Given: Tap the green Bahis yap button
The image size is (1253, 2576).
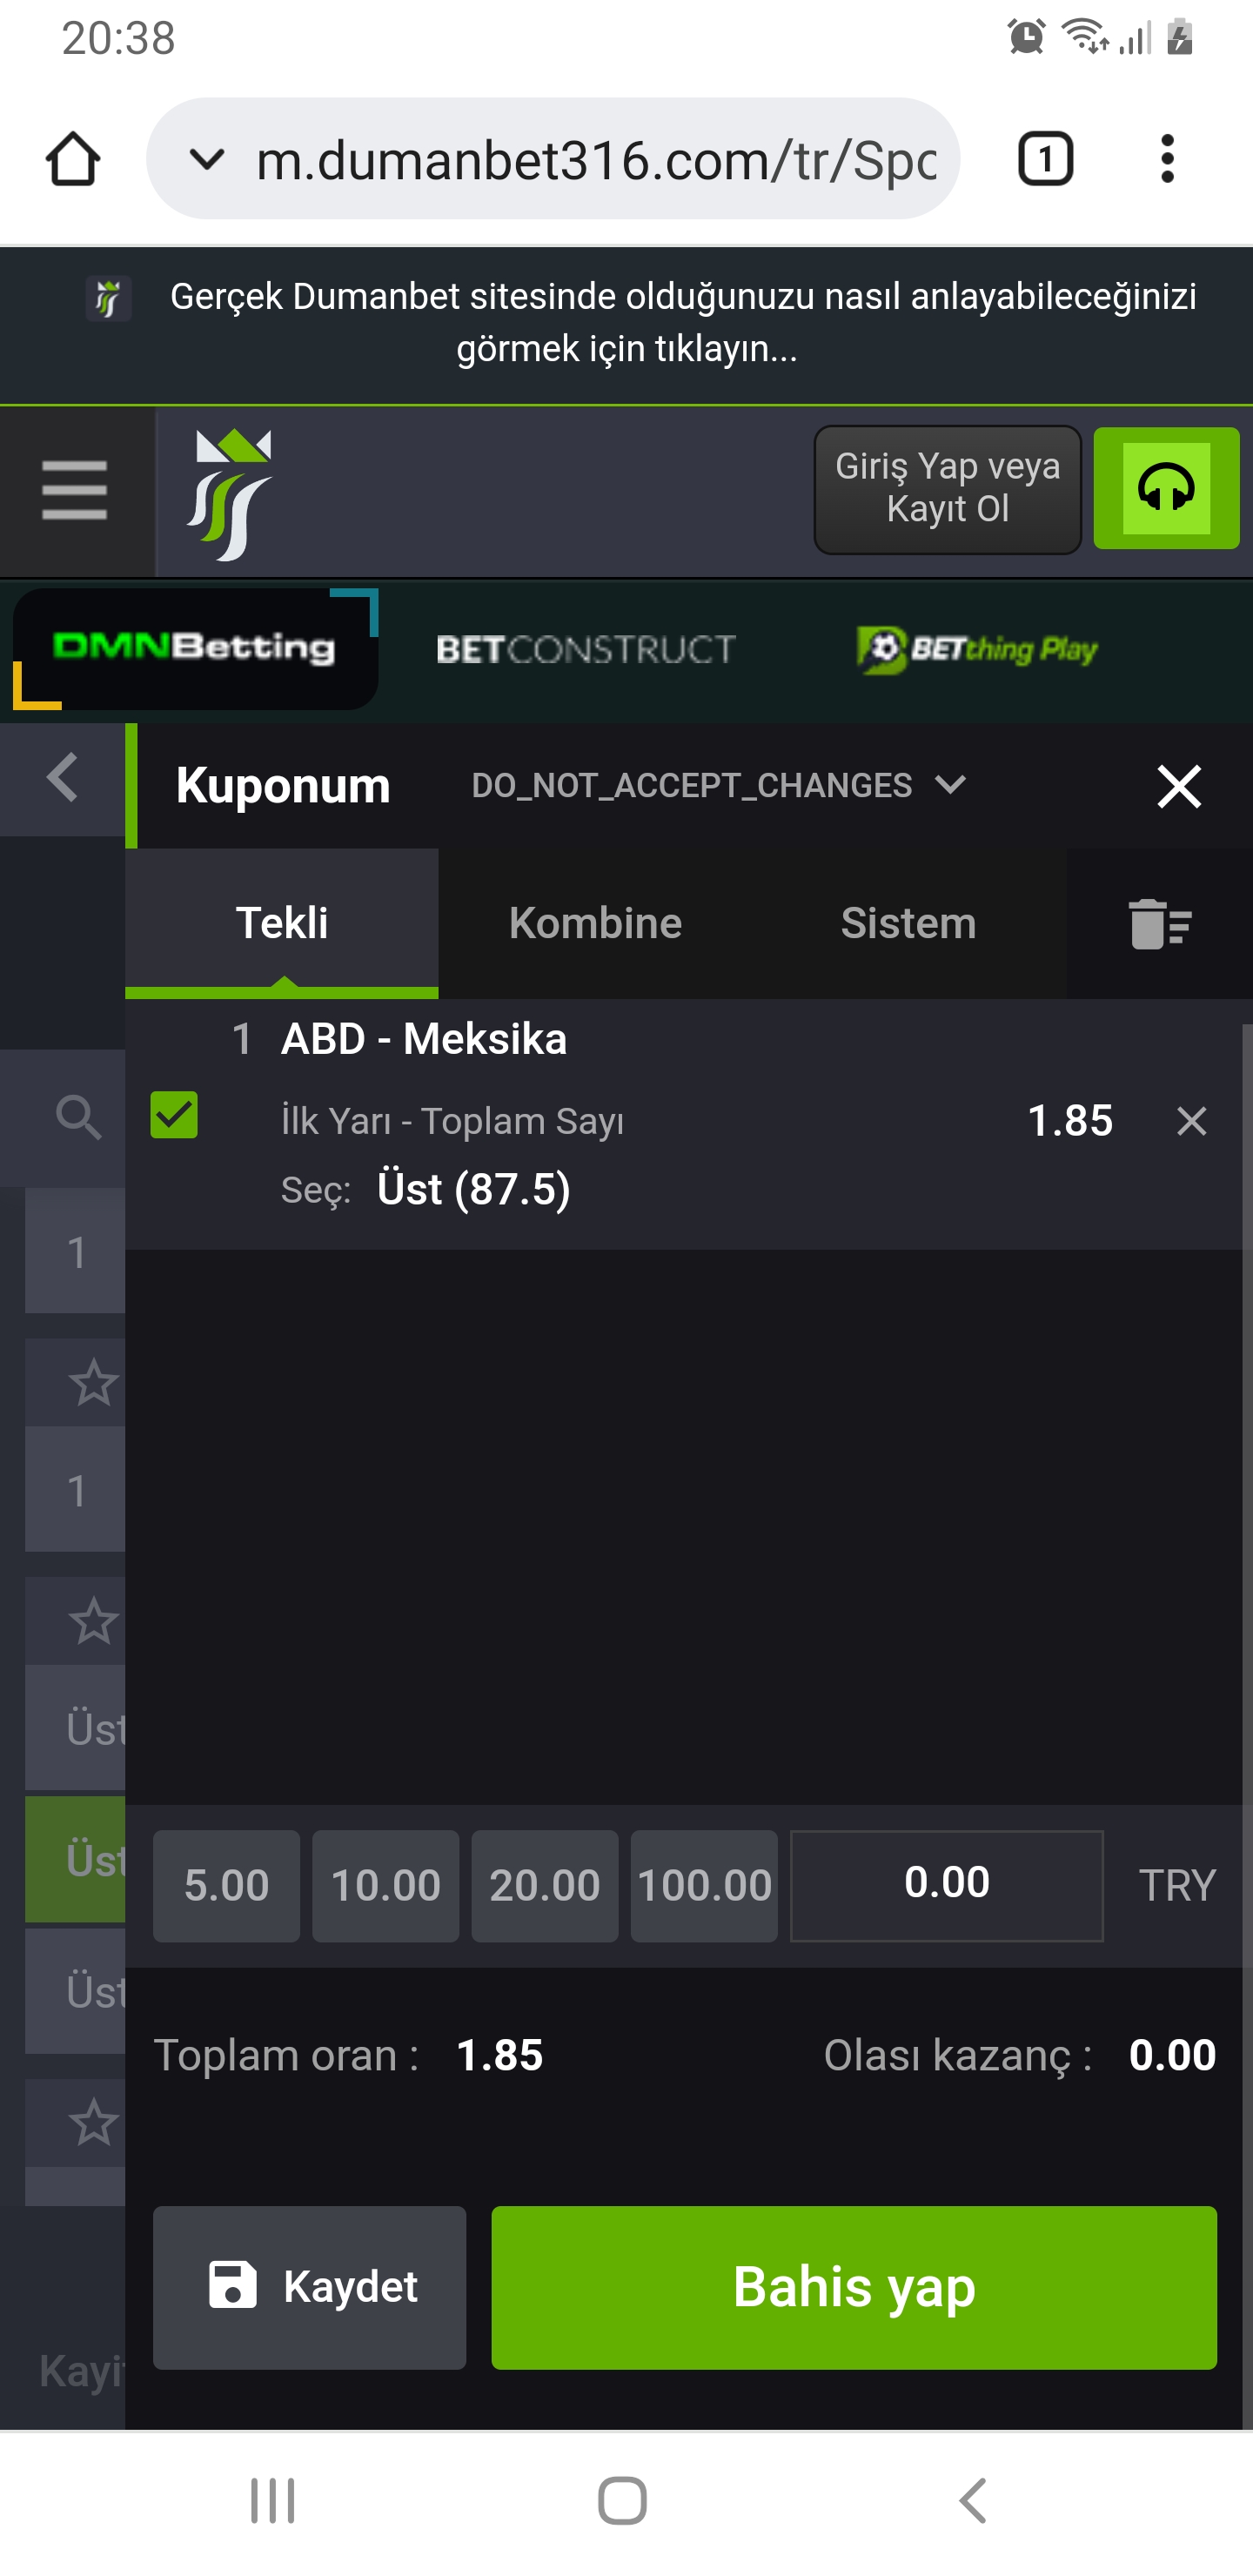Looking at the screenshot, I should click(x=854, y=2287).
